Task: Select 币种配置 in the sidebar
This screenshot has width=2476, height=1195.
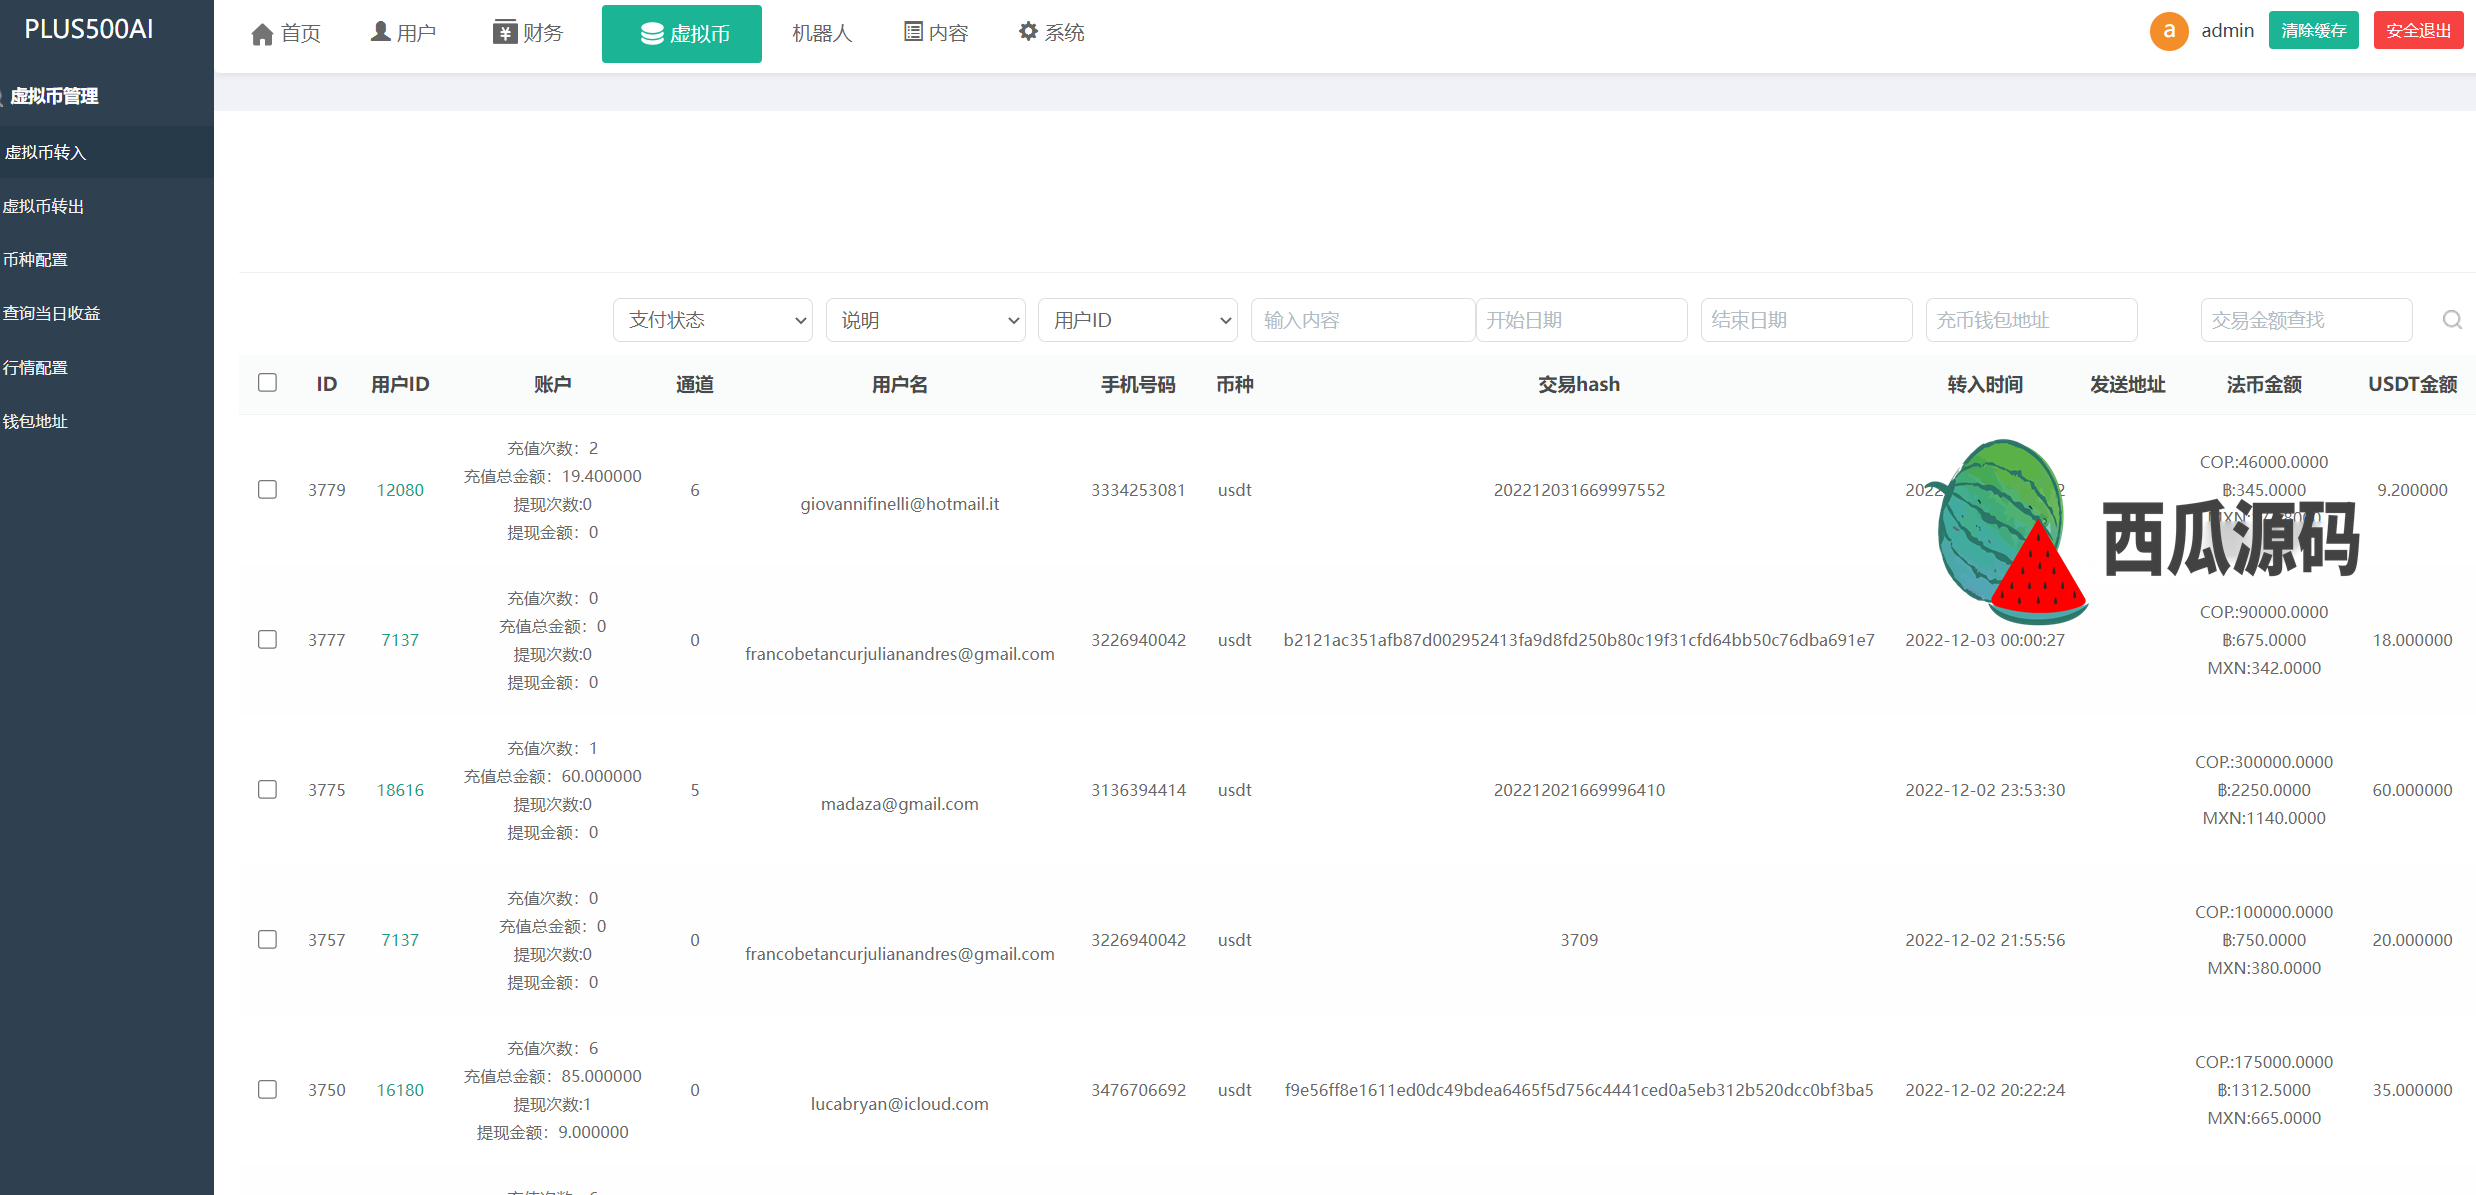Action: coord(107,260)
